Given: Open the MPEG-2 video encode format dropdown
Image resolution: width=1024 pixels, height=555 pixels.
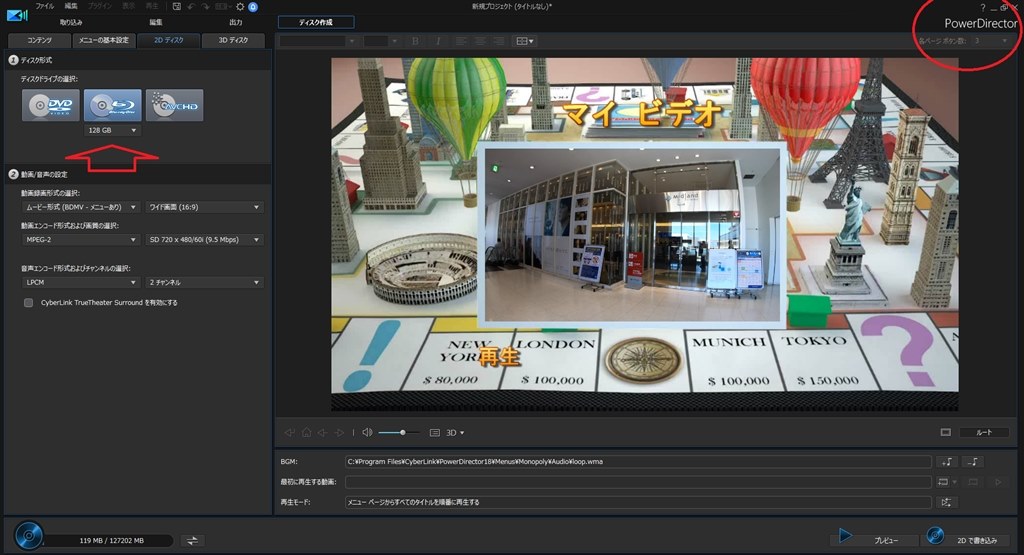Looking at the screenshot, I should pos(80,240).
